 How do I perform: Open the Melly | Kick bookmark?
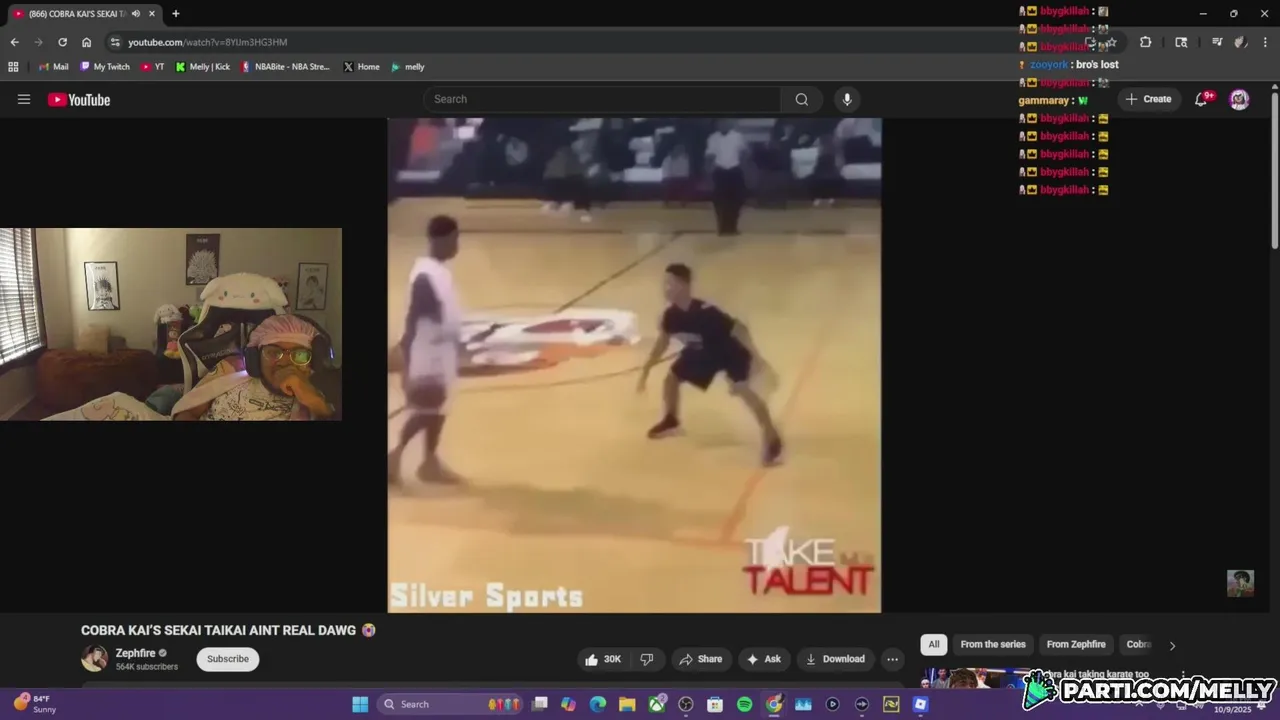(203, 67)
